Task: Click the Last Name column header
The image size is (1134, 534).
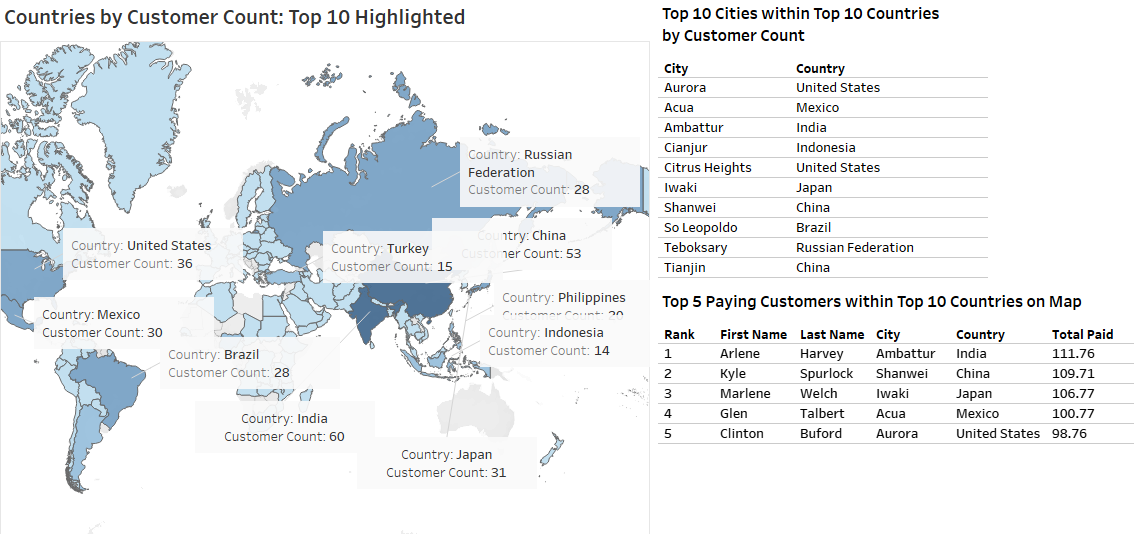Action: point(831,335)
